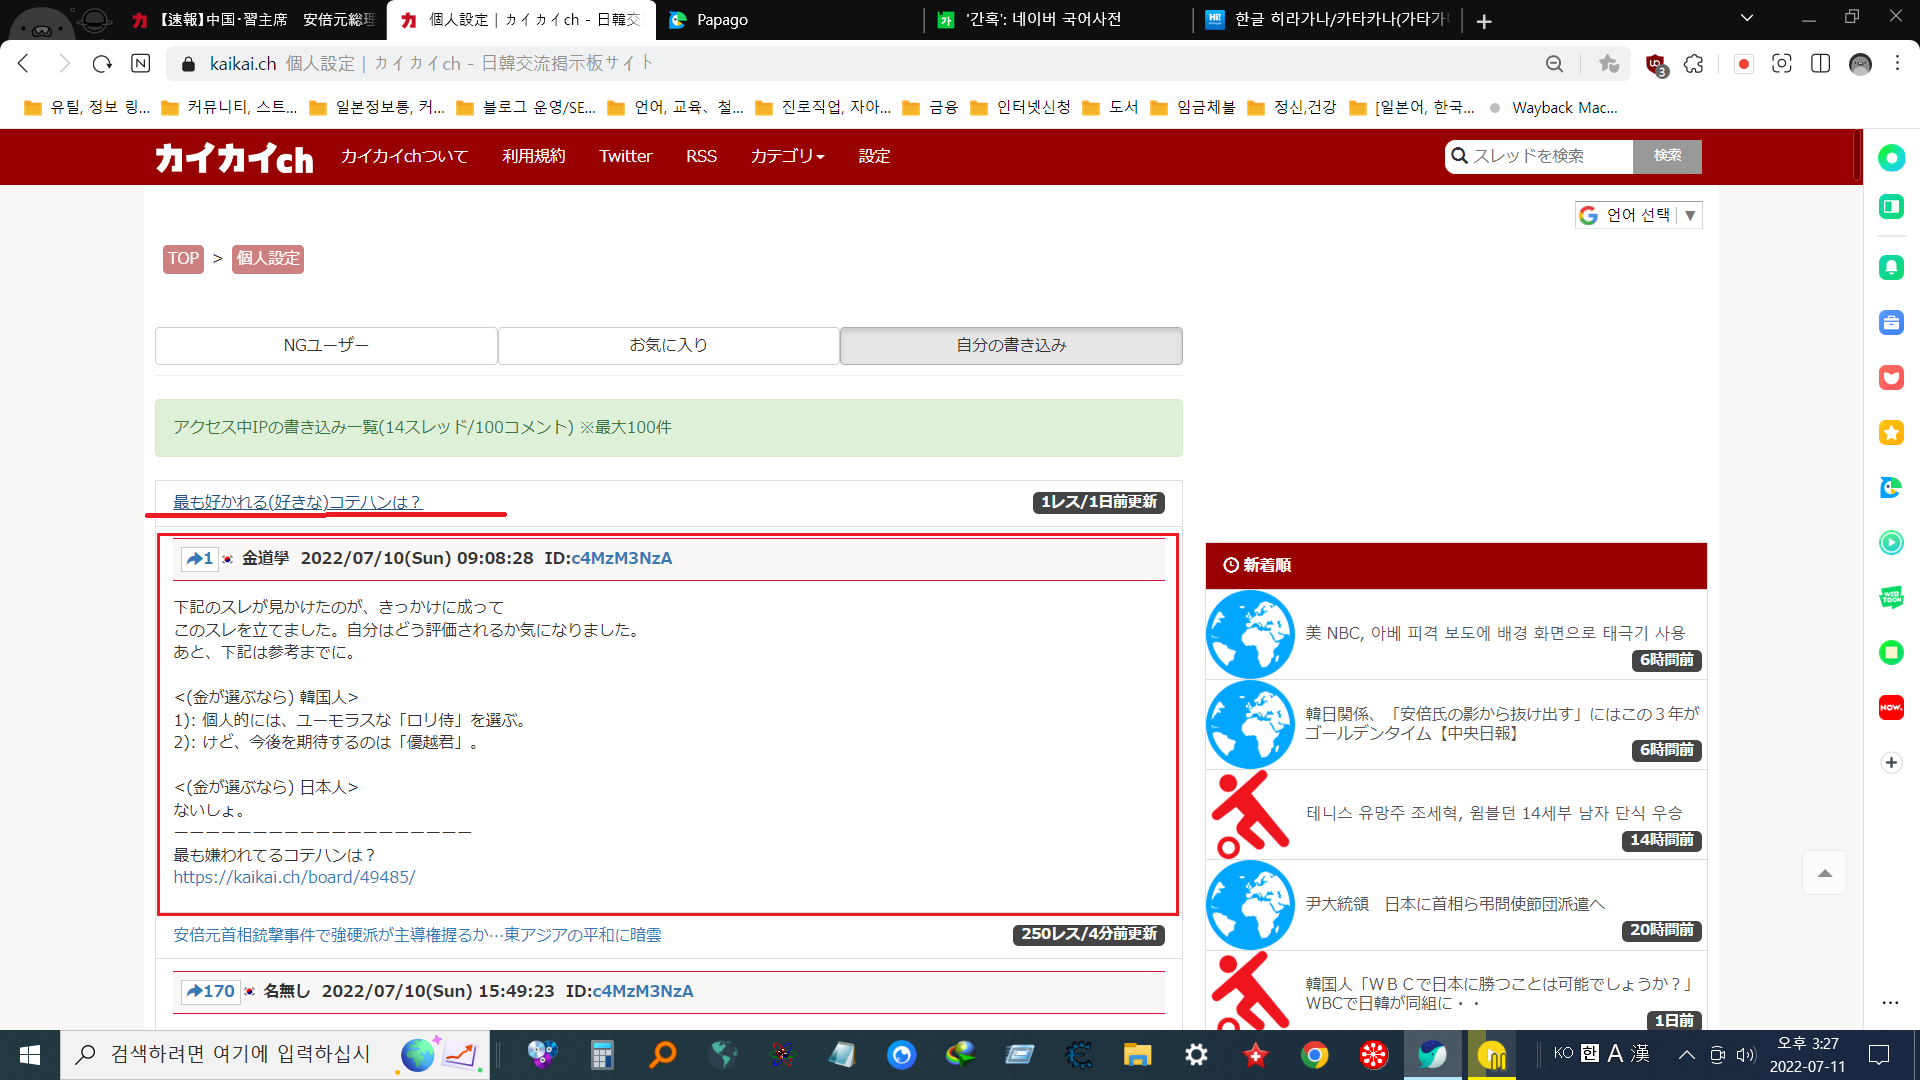The image size is (1920, 1080).
Task: Open the Google 언어 선택 language dropdown
Action: [1638, 215]
